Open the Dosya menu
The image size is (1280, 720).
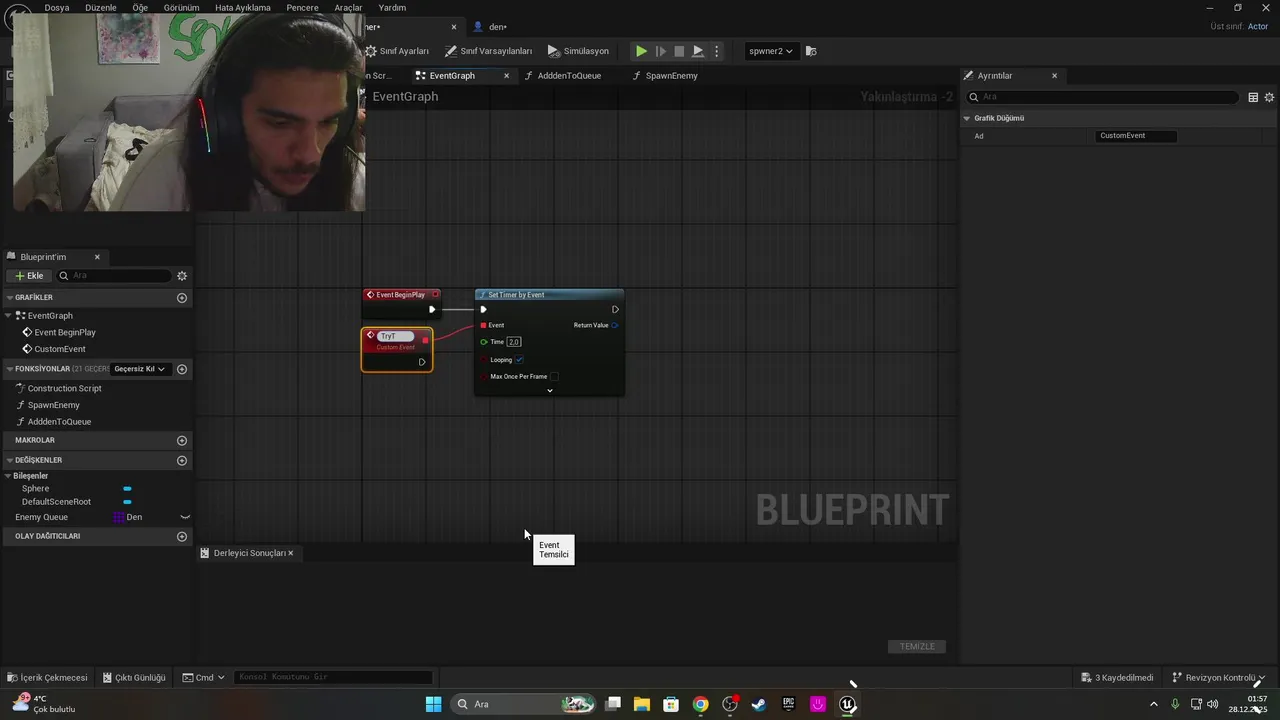click(57, 7)
